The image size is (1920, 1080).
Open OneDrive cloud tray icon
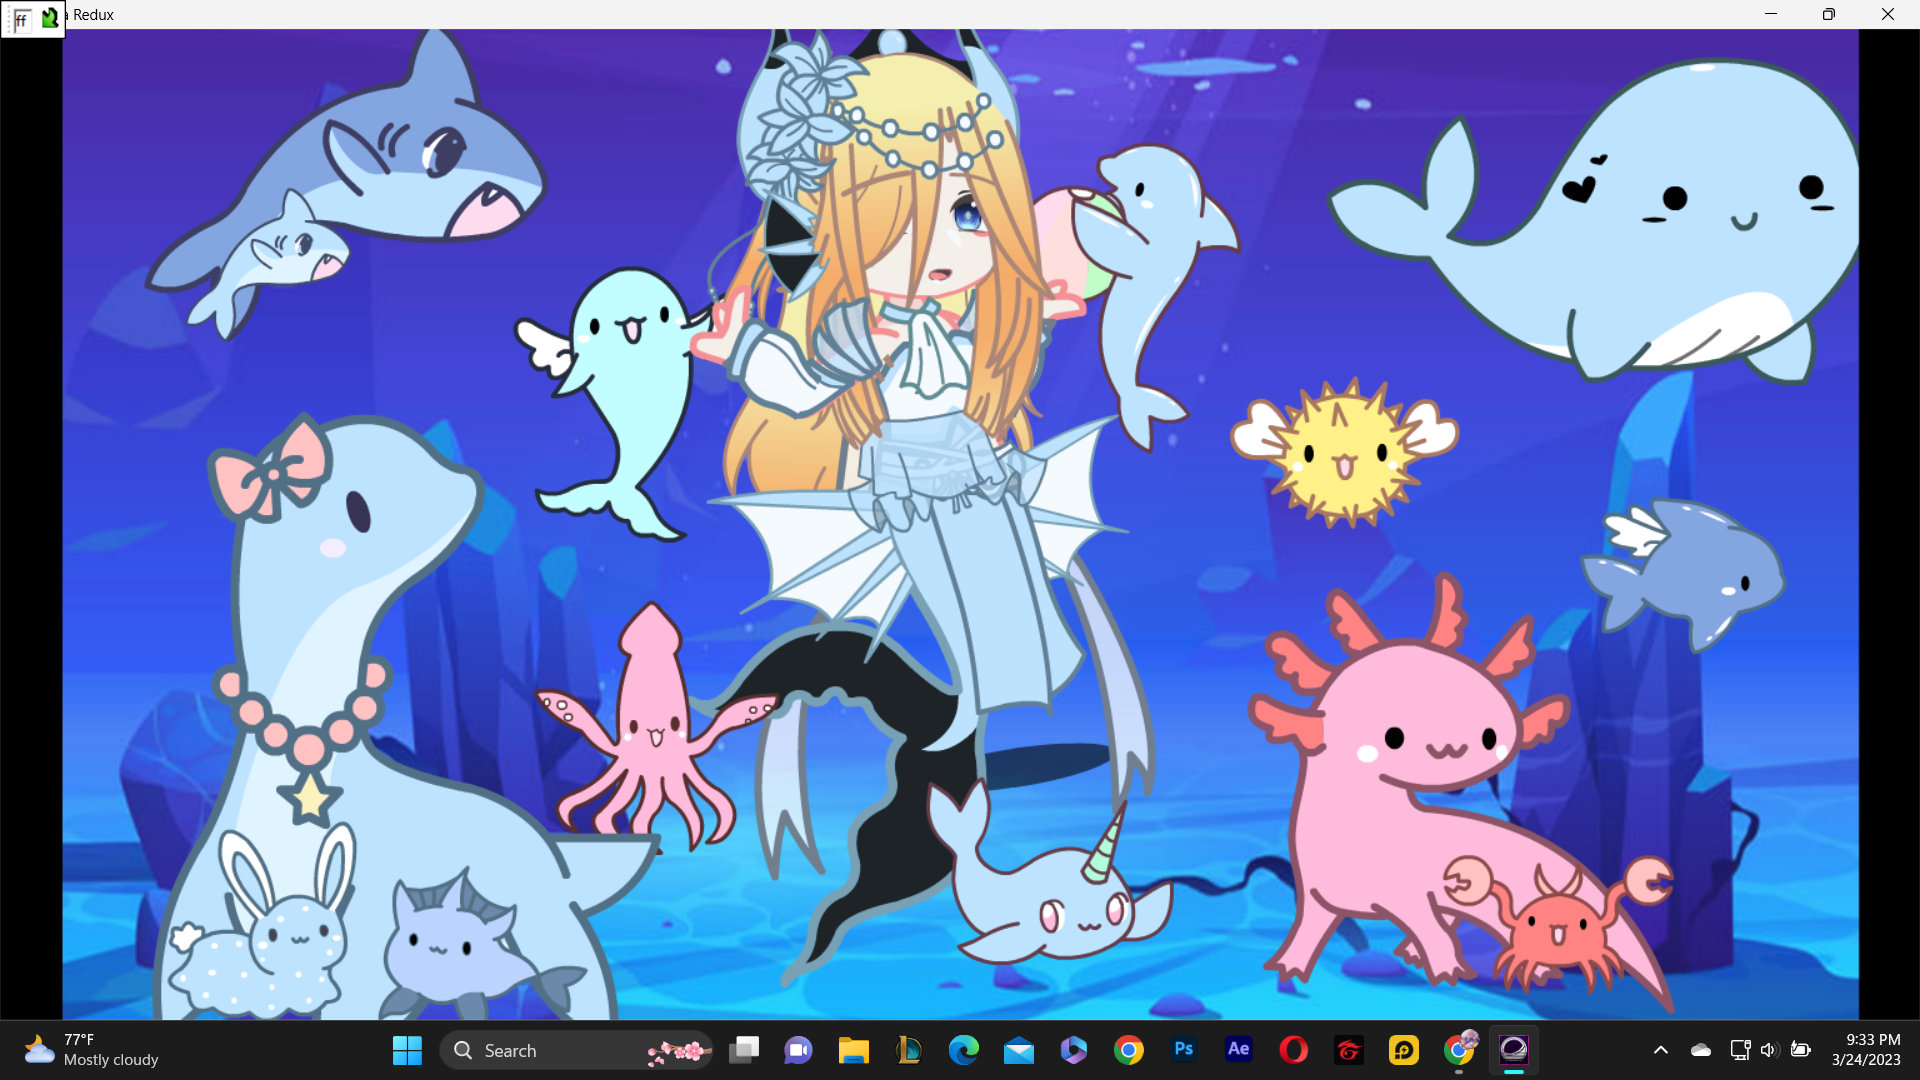pos(1700,1050)
